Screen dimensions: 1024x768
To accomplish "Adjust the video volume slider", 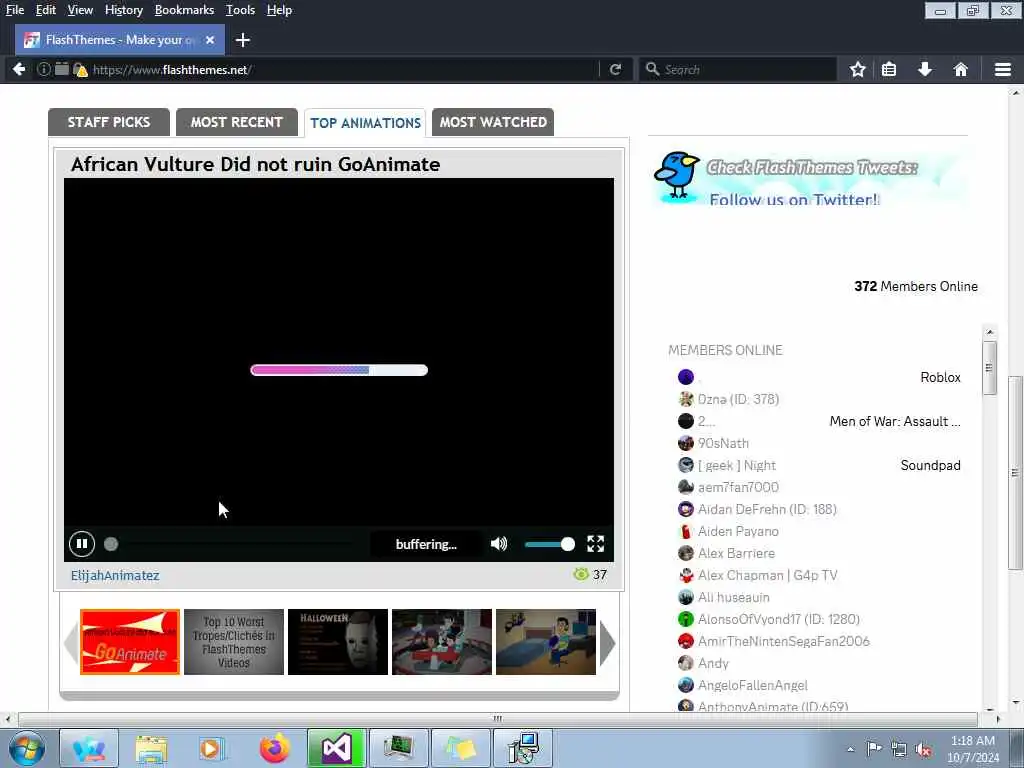I will point(550,543).
